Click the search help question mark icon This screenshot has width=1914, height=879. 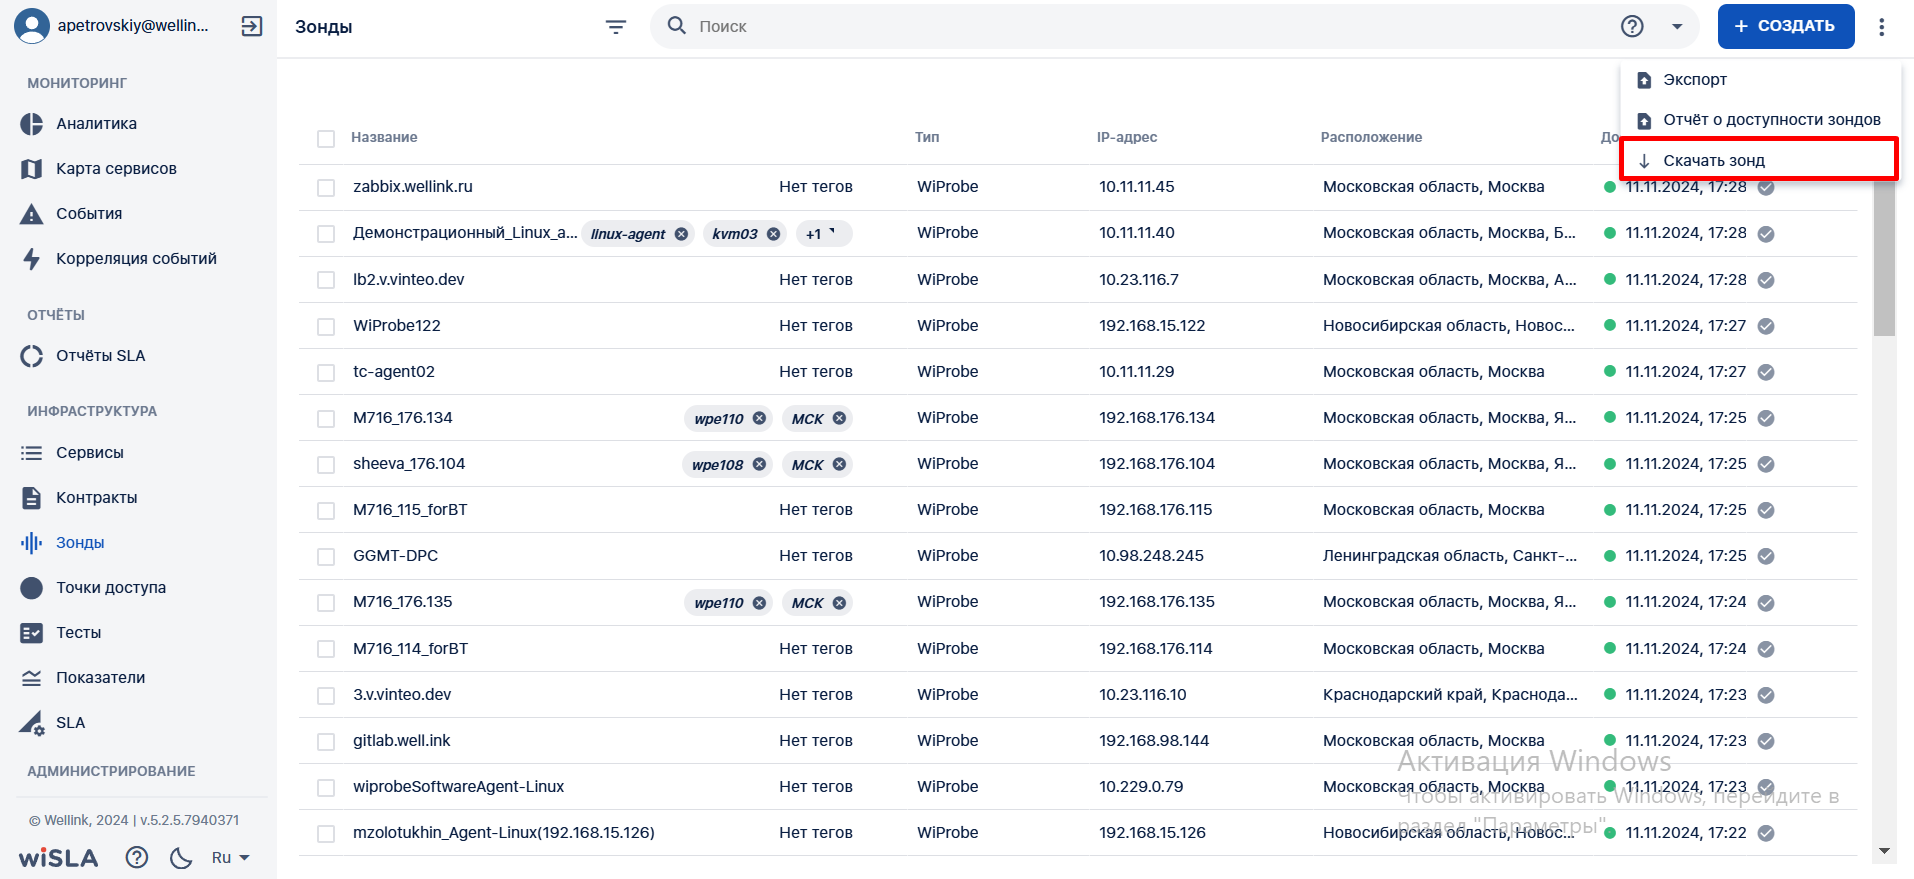(x=1632, y=27)
